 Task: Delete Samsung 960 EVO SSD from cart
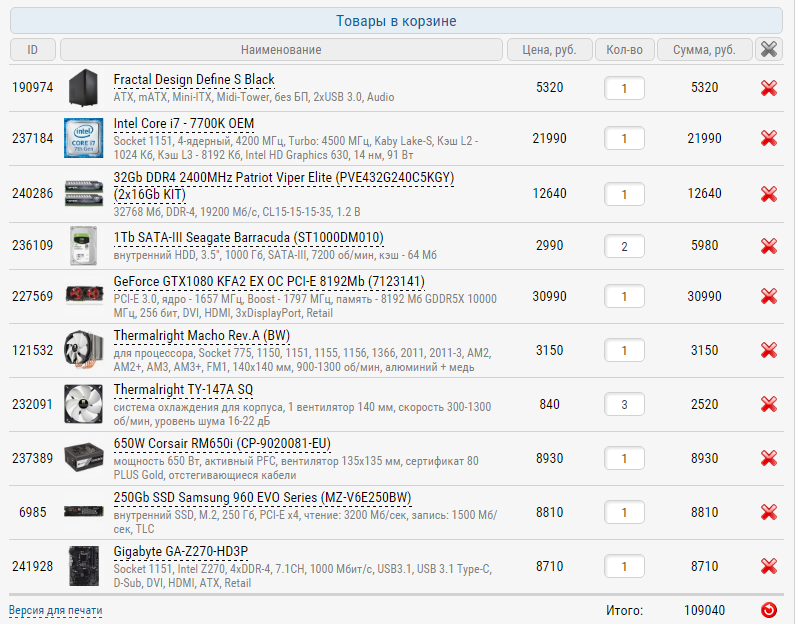pos(769,512)
